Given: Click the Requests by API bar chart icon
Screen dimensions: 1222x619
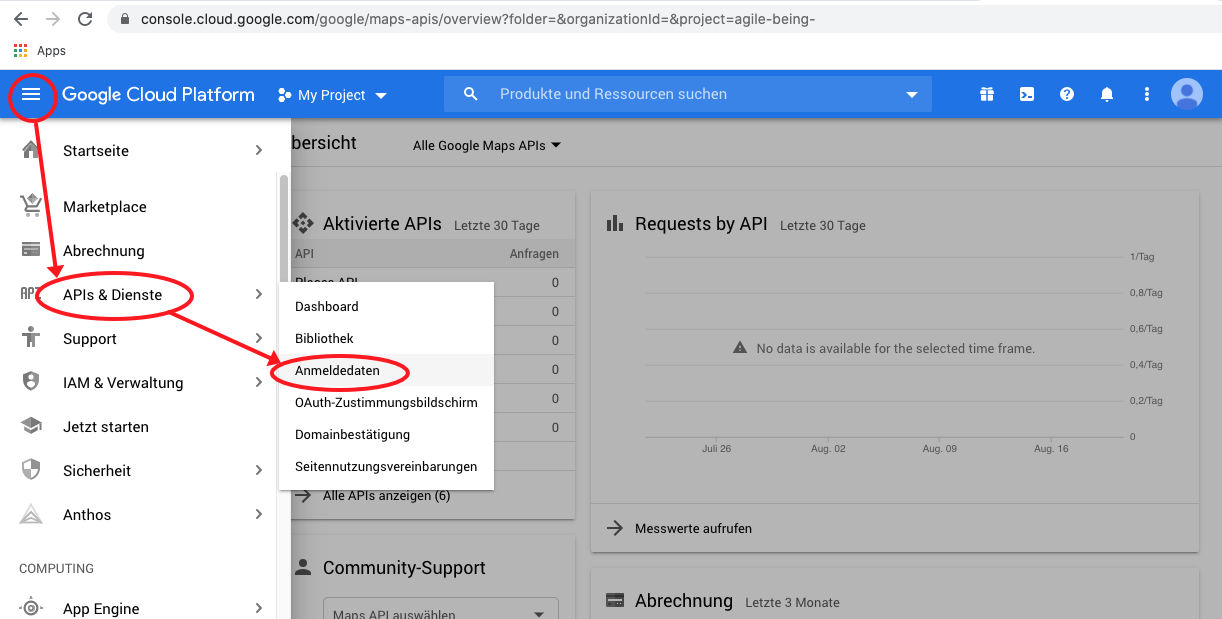Looking at the screenshot, I should tap(615, 223).
